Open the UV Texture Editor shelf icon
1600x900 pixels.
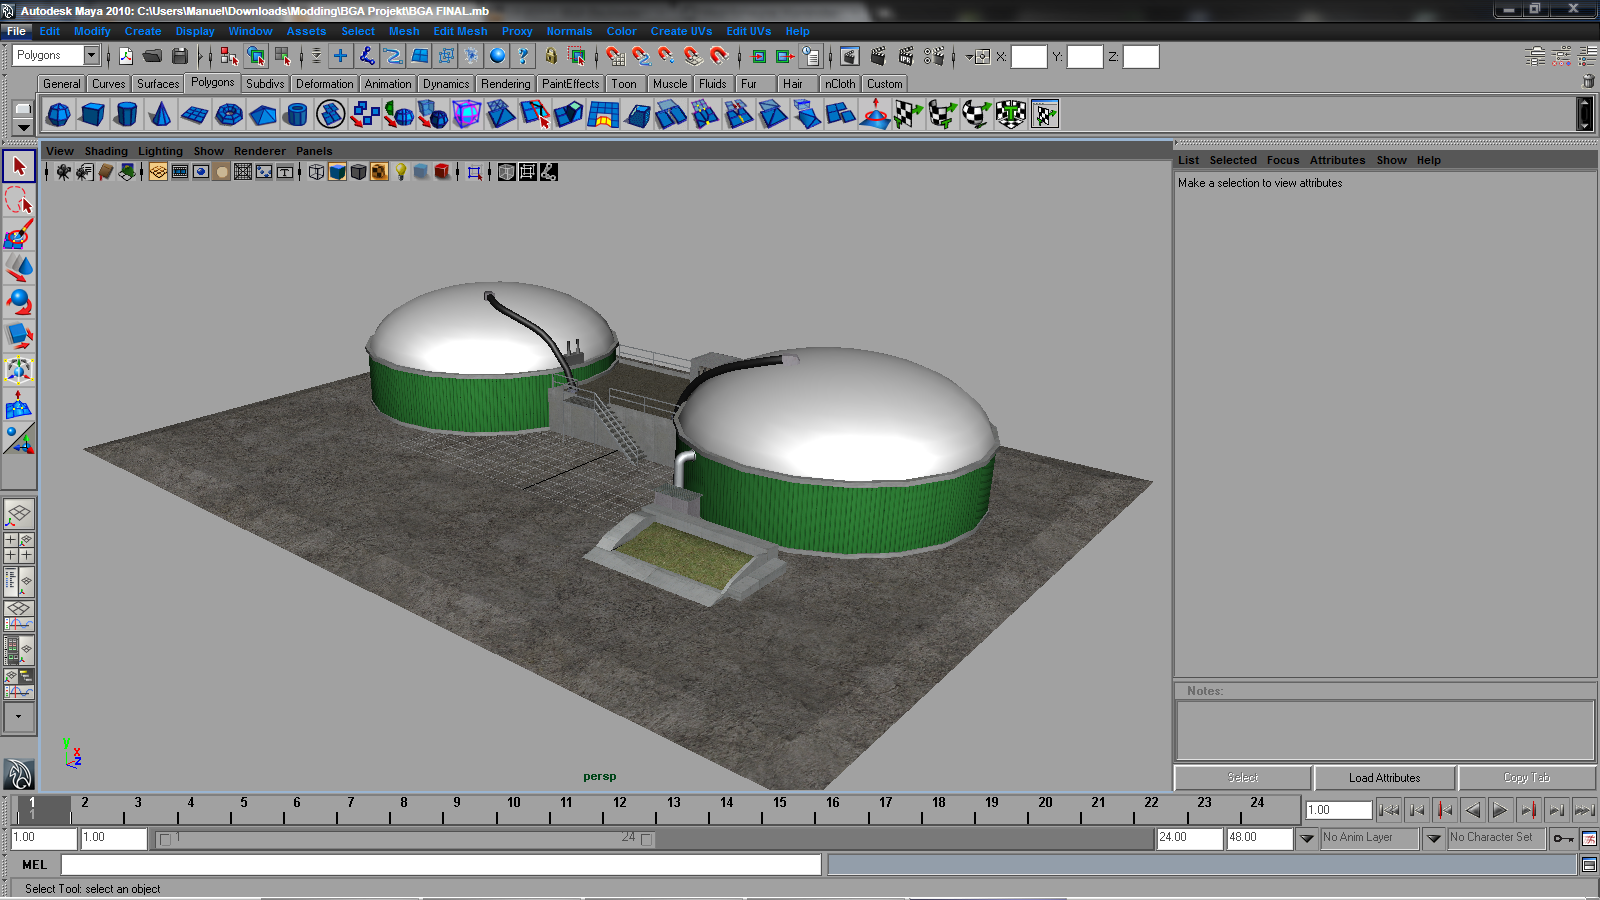point(1045,115)
